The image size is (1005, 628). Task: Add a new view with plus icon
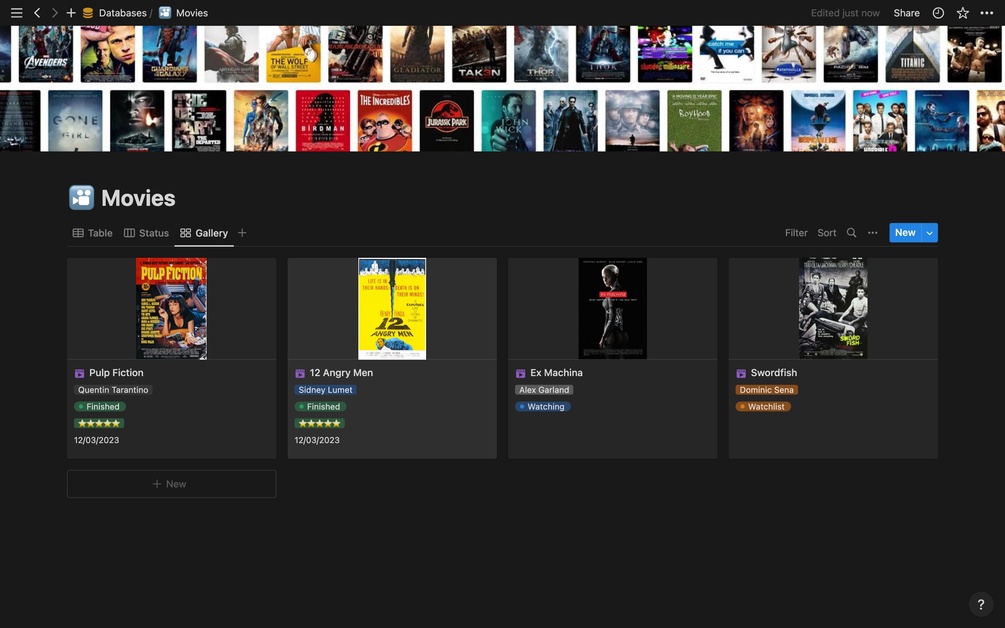(242, 233)
